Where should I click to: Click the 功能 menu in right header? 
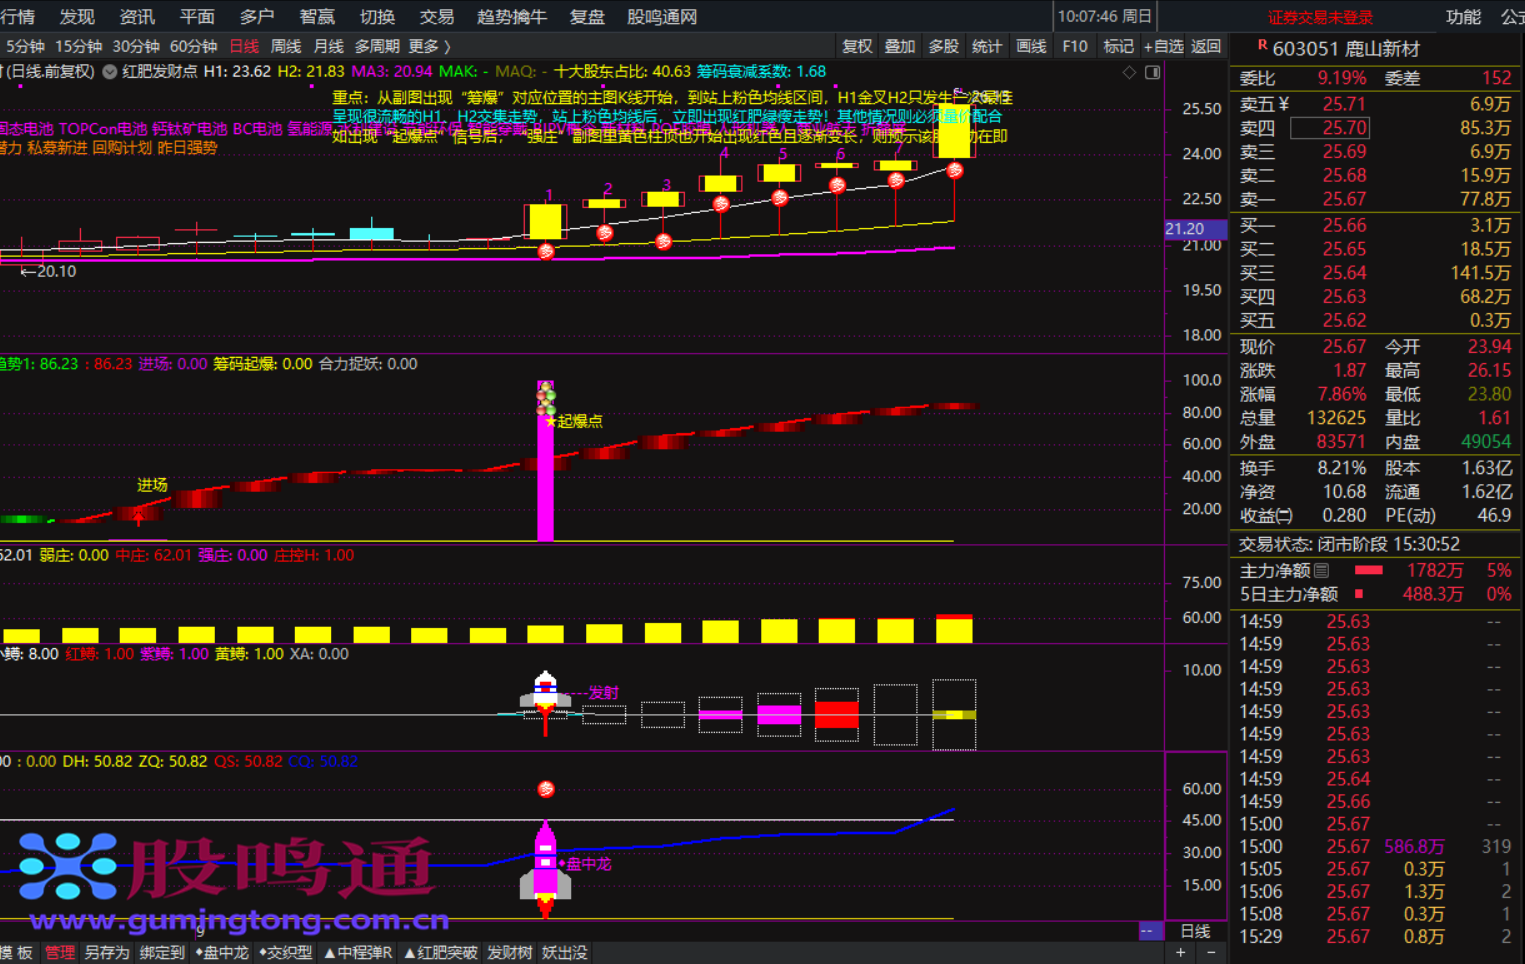(x=1463, y=17)
